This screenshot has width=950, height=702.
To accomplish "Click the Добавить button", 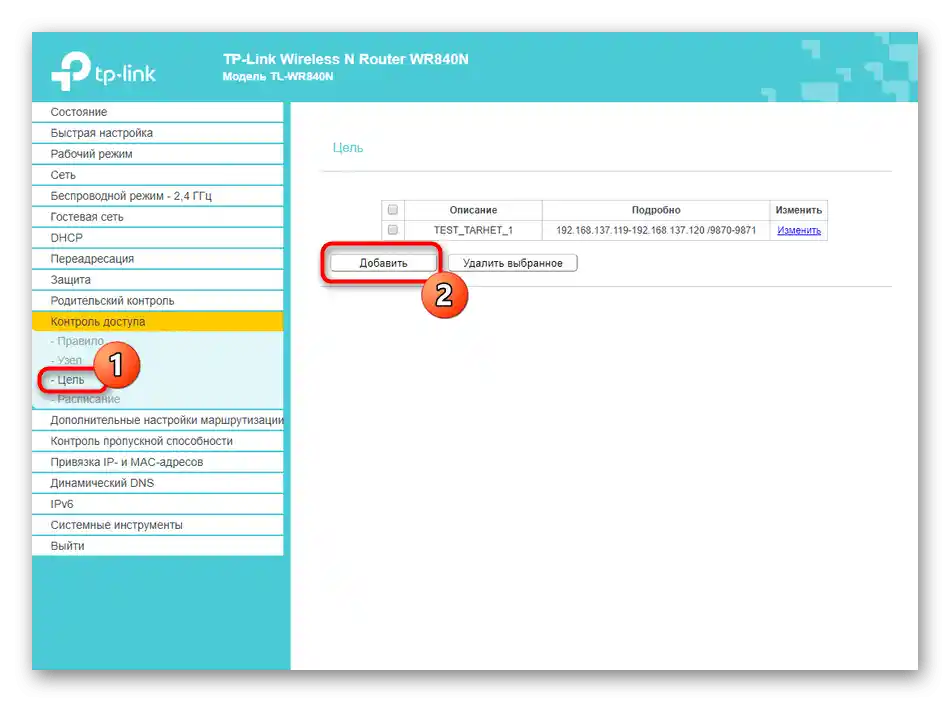I will [383, 263].
